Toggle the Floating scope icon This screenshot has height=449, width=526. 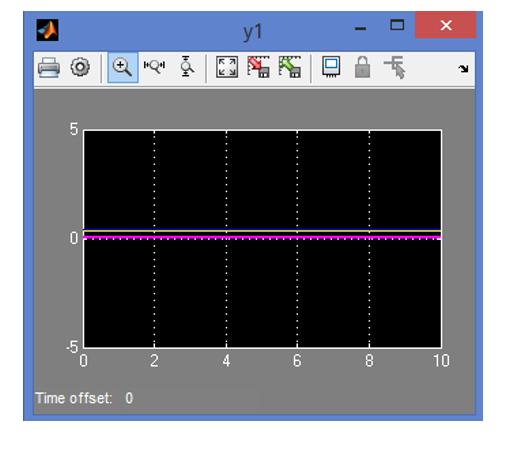[x=331, y=66]
